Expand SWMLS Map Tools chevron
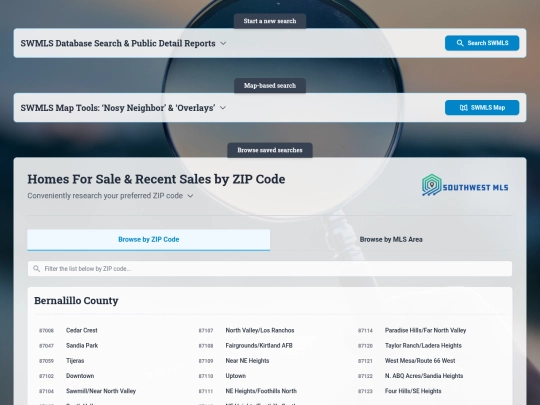The image size is (540, 405). (223, 108)
